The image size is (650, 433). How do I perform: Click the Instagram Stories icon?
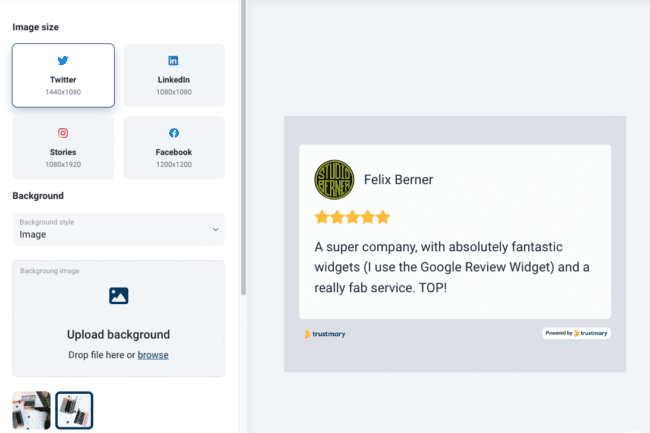click(63, 133)
